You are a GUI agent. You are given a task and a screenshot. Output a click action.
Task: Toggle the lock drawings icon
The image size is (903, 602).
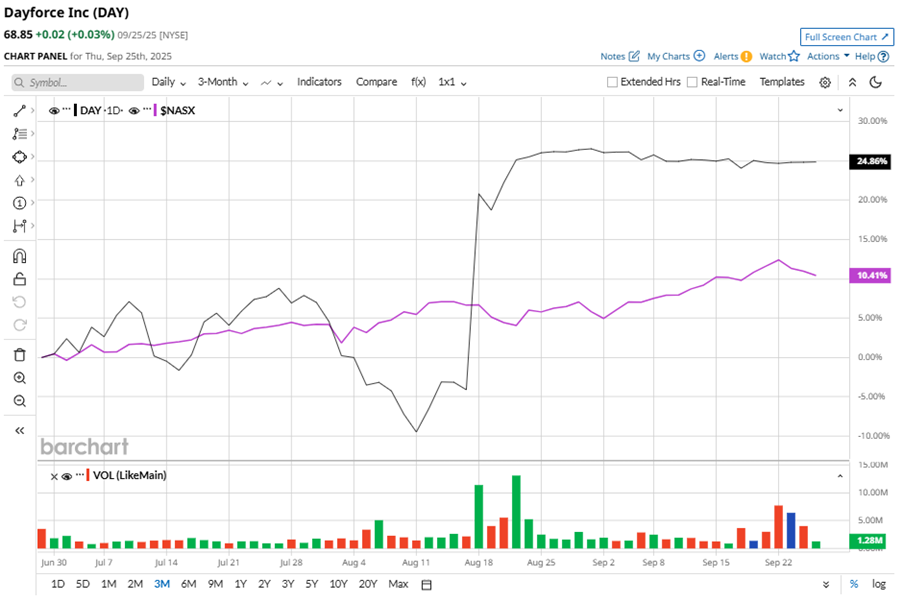19,279
